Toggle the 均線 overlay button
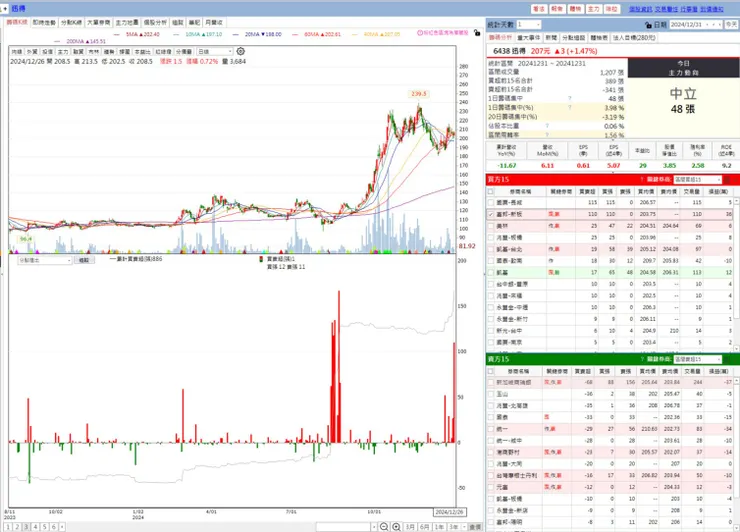 click(x=17, y=51)
